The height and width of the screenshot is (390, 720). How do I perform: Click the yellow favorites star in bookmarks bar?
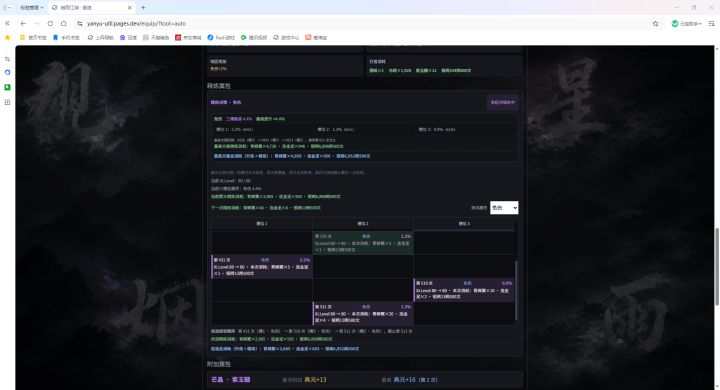pyautogui.click(x=7, y=37)
